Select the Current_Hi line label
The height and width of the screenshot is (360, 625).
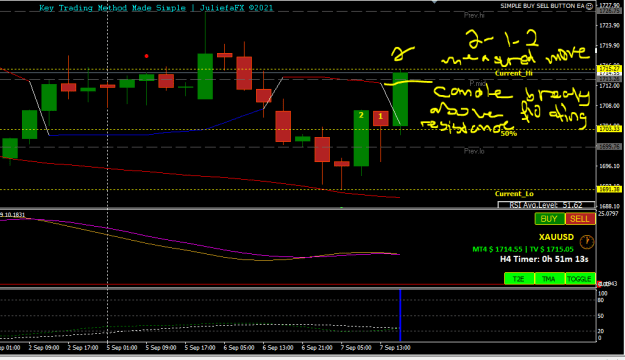(514, 73)
